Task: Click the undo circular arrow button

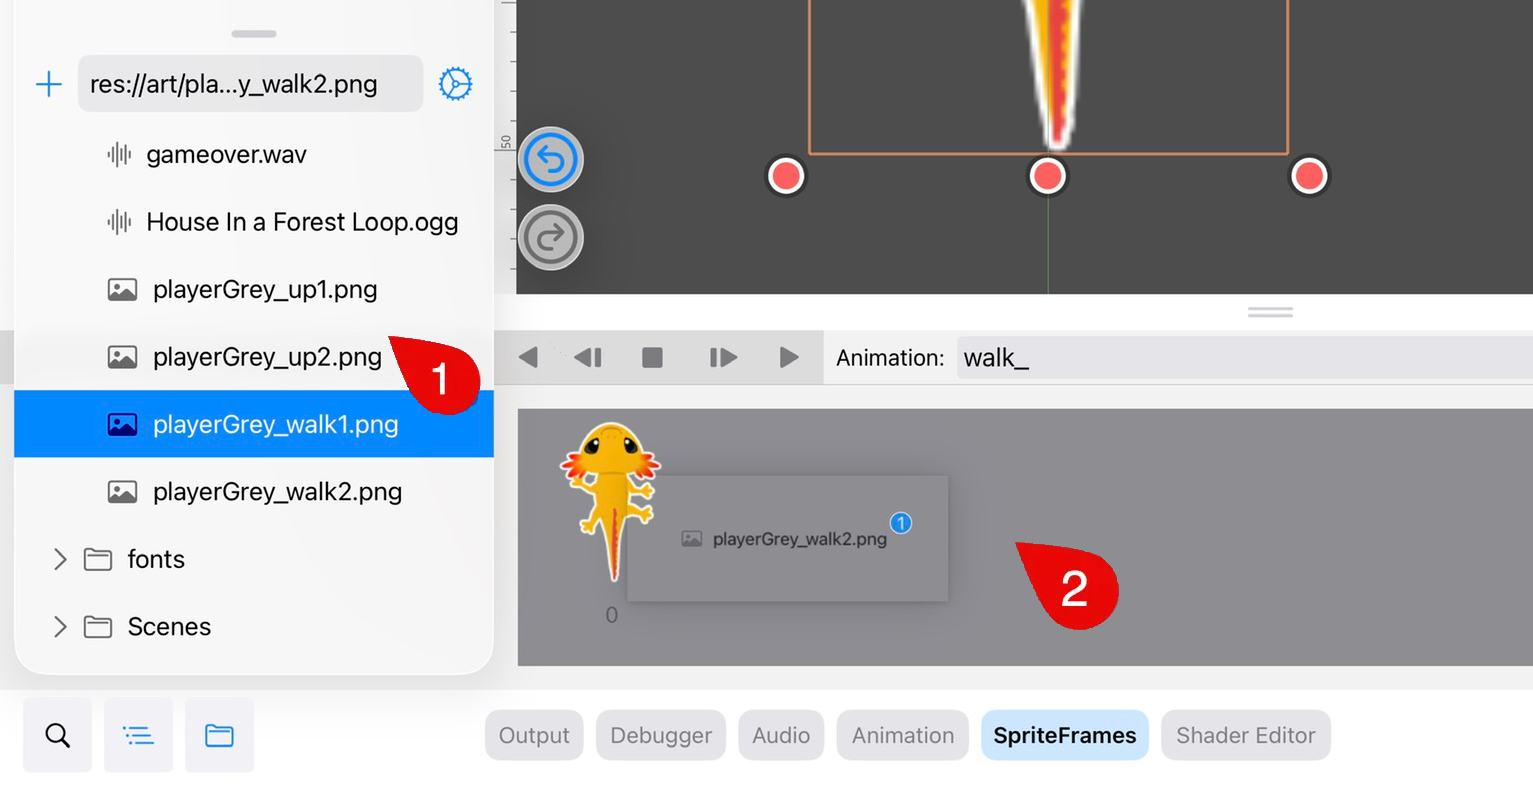Action: pos(550,159)
